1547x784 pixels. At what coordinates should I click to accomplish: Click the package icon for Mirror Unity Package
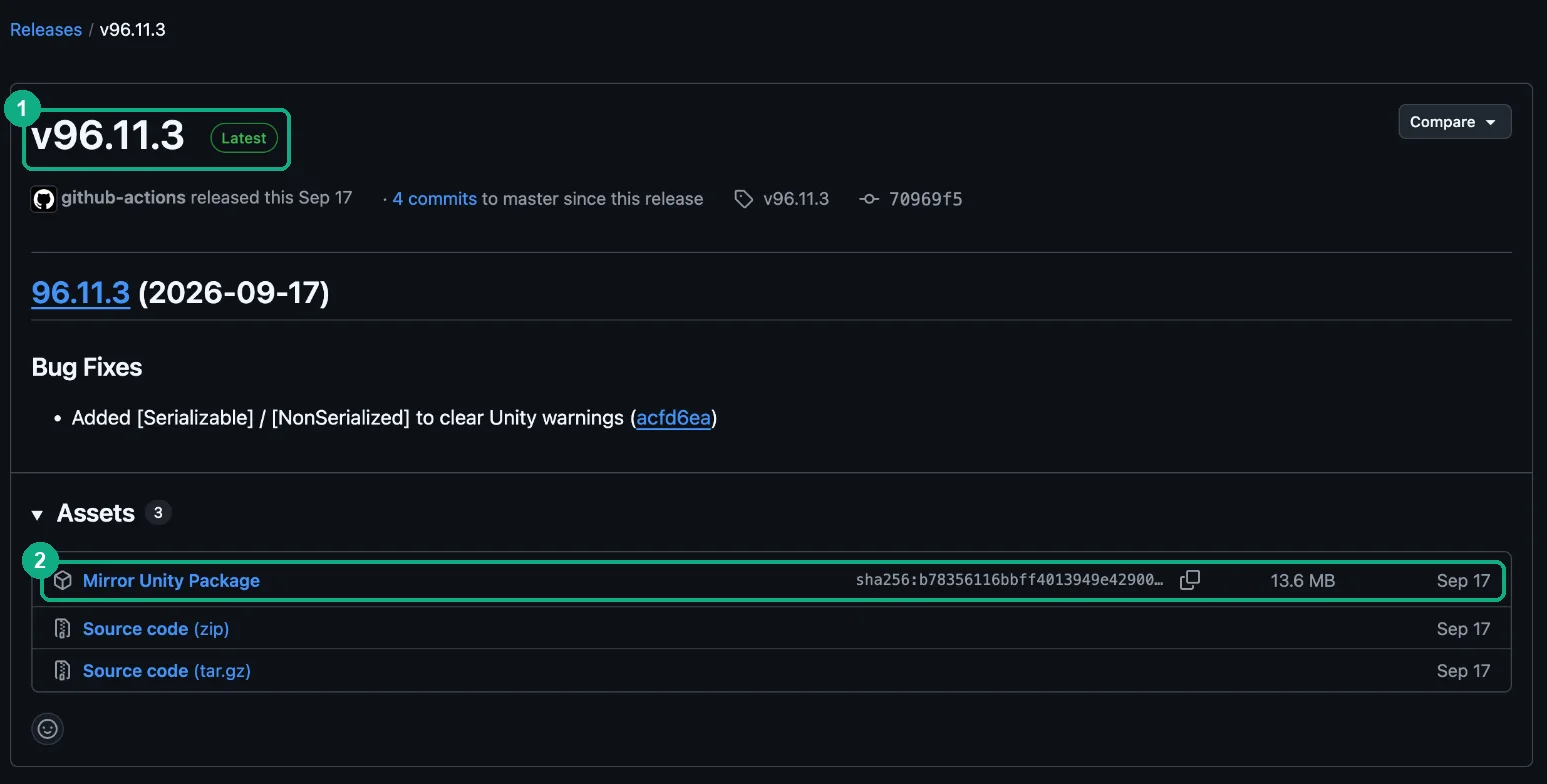tap(63, 580)
